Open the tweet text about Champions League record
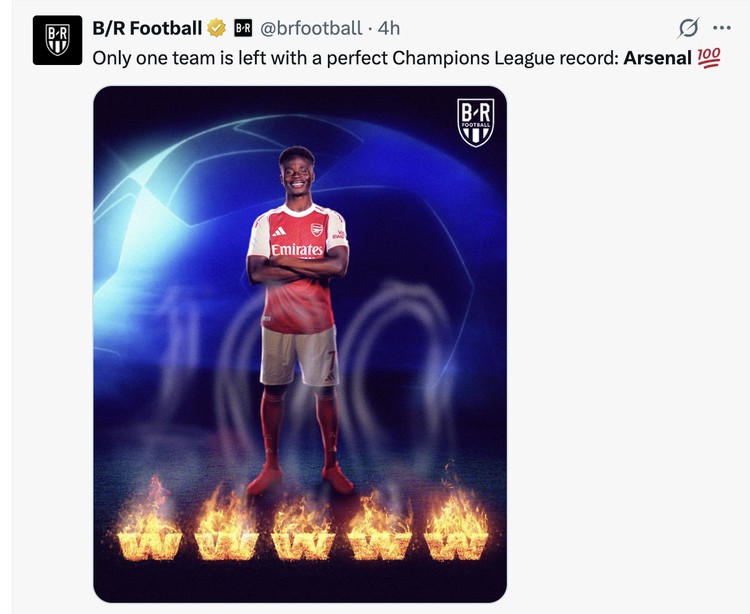The height and width of the screenshot is (614, 750). tap(350, 57)
